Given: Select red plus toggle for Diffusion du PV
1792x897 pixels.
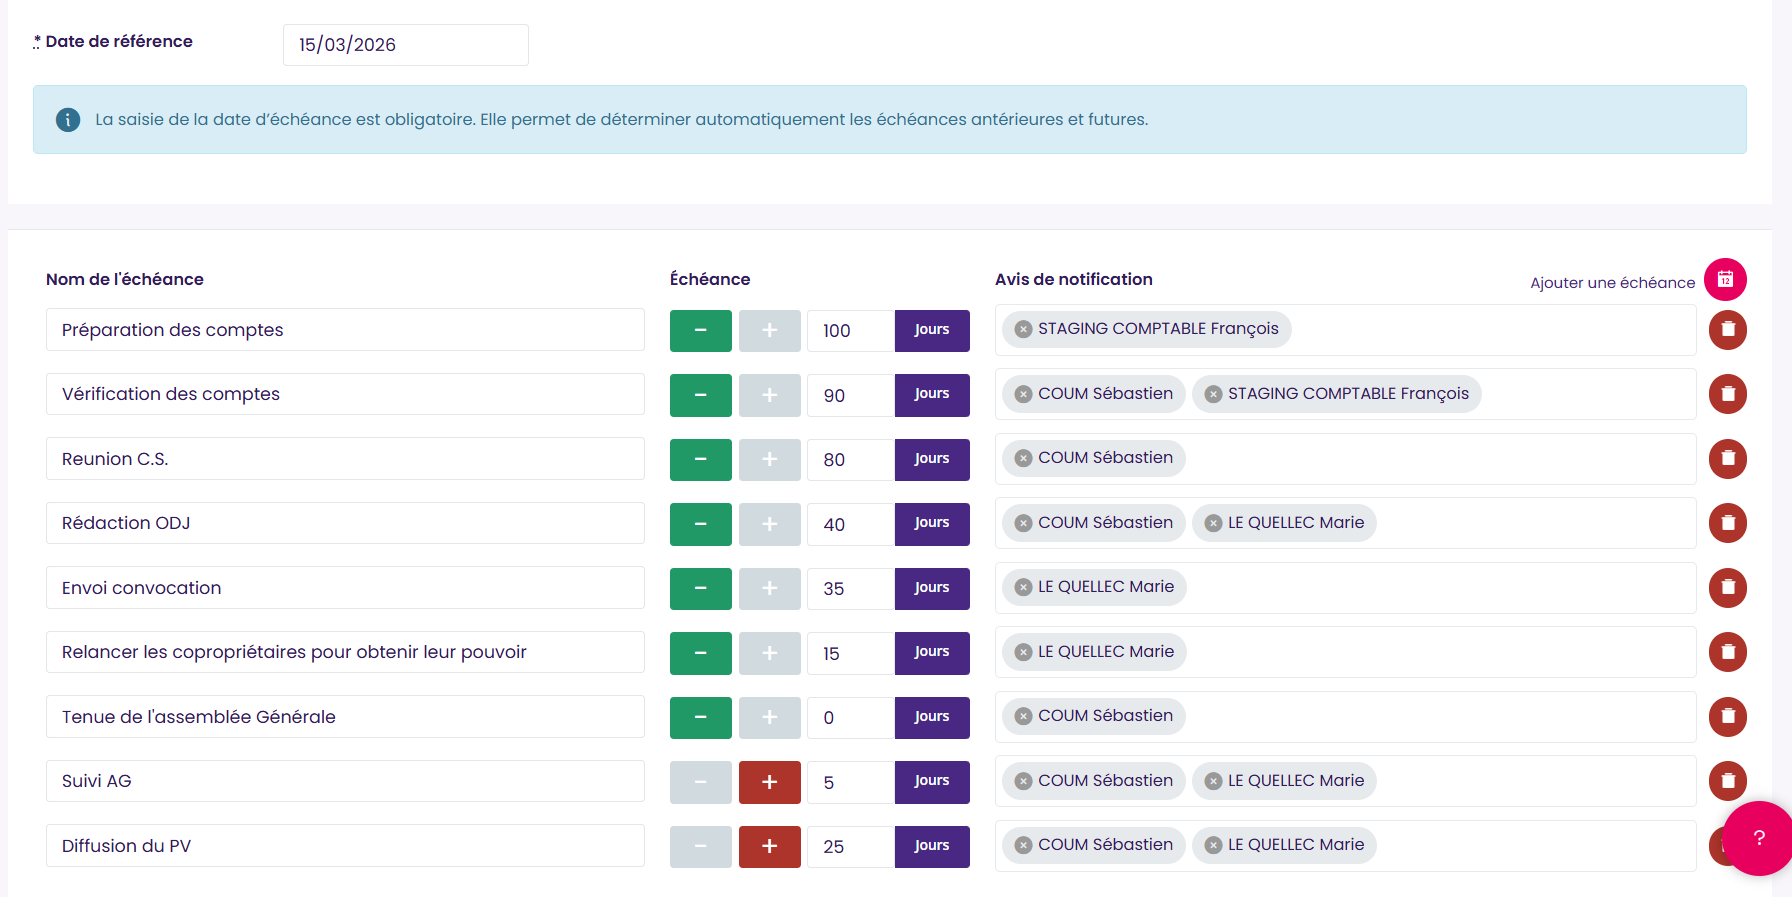Looking at the screenshot, I should coord(770,847).
